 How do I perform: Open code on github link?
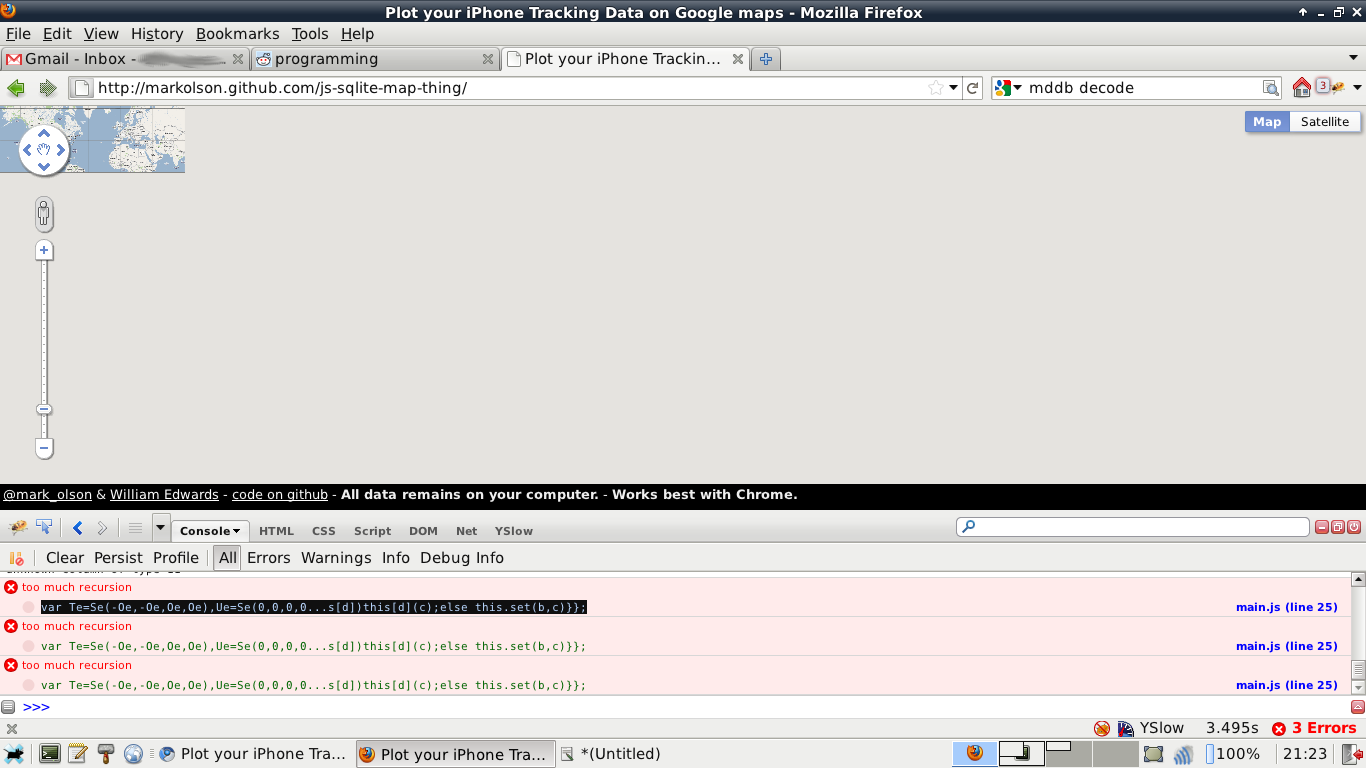[280, 495]
